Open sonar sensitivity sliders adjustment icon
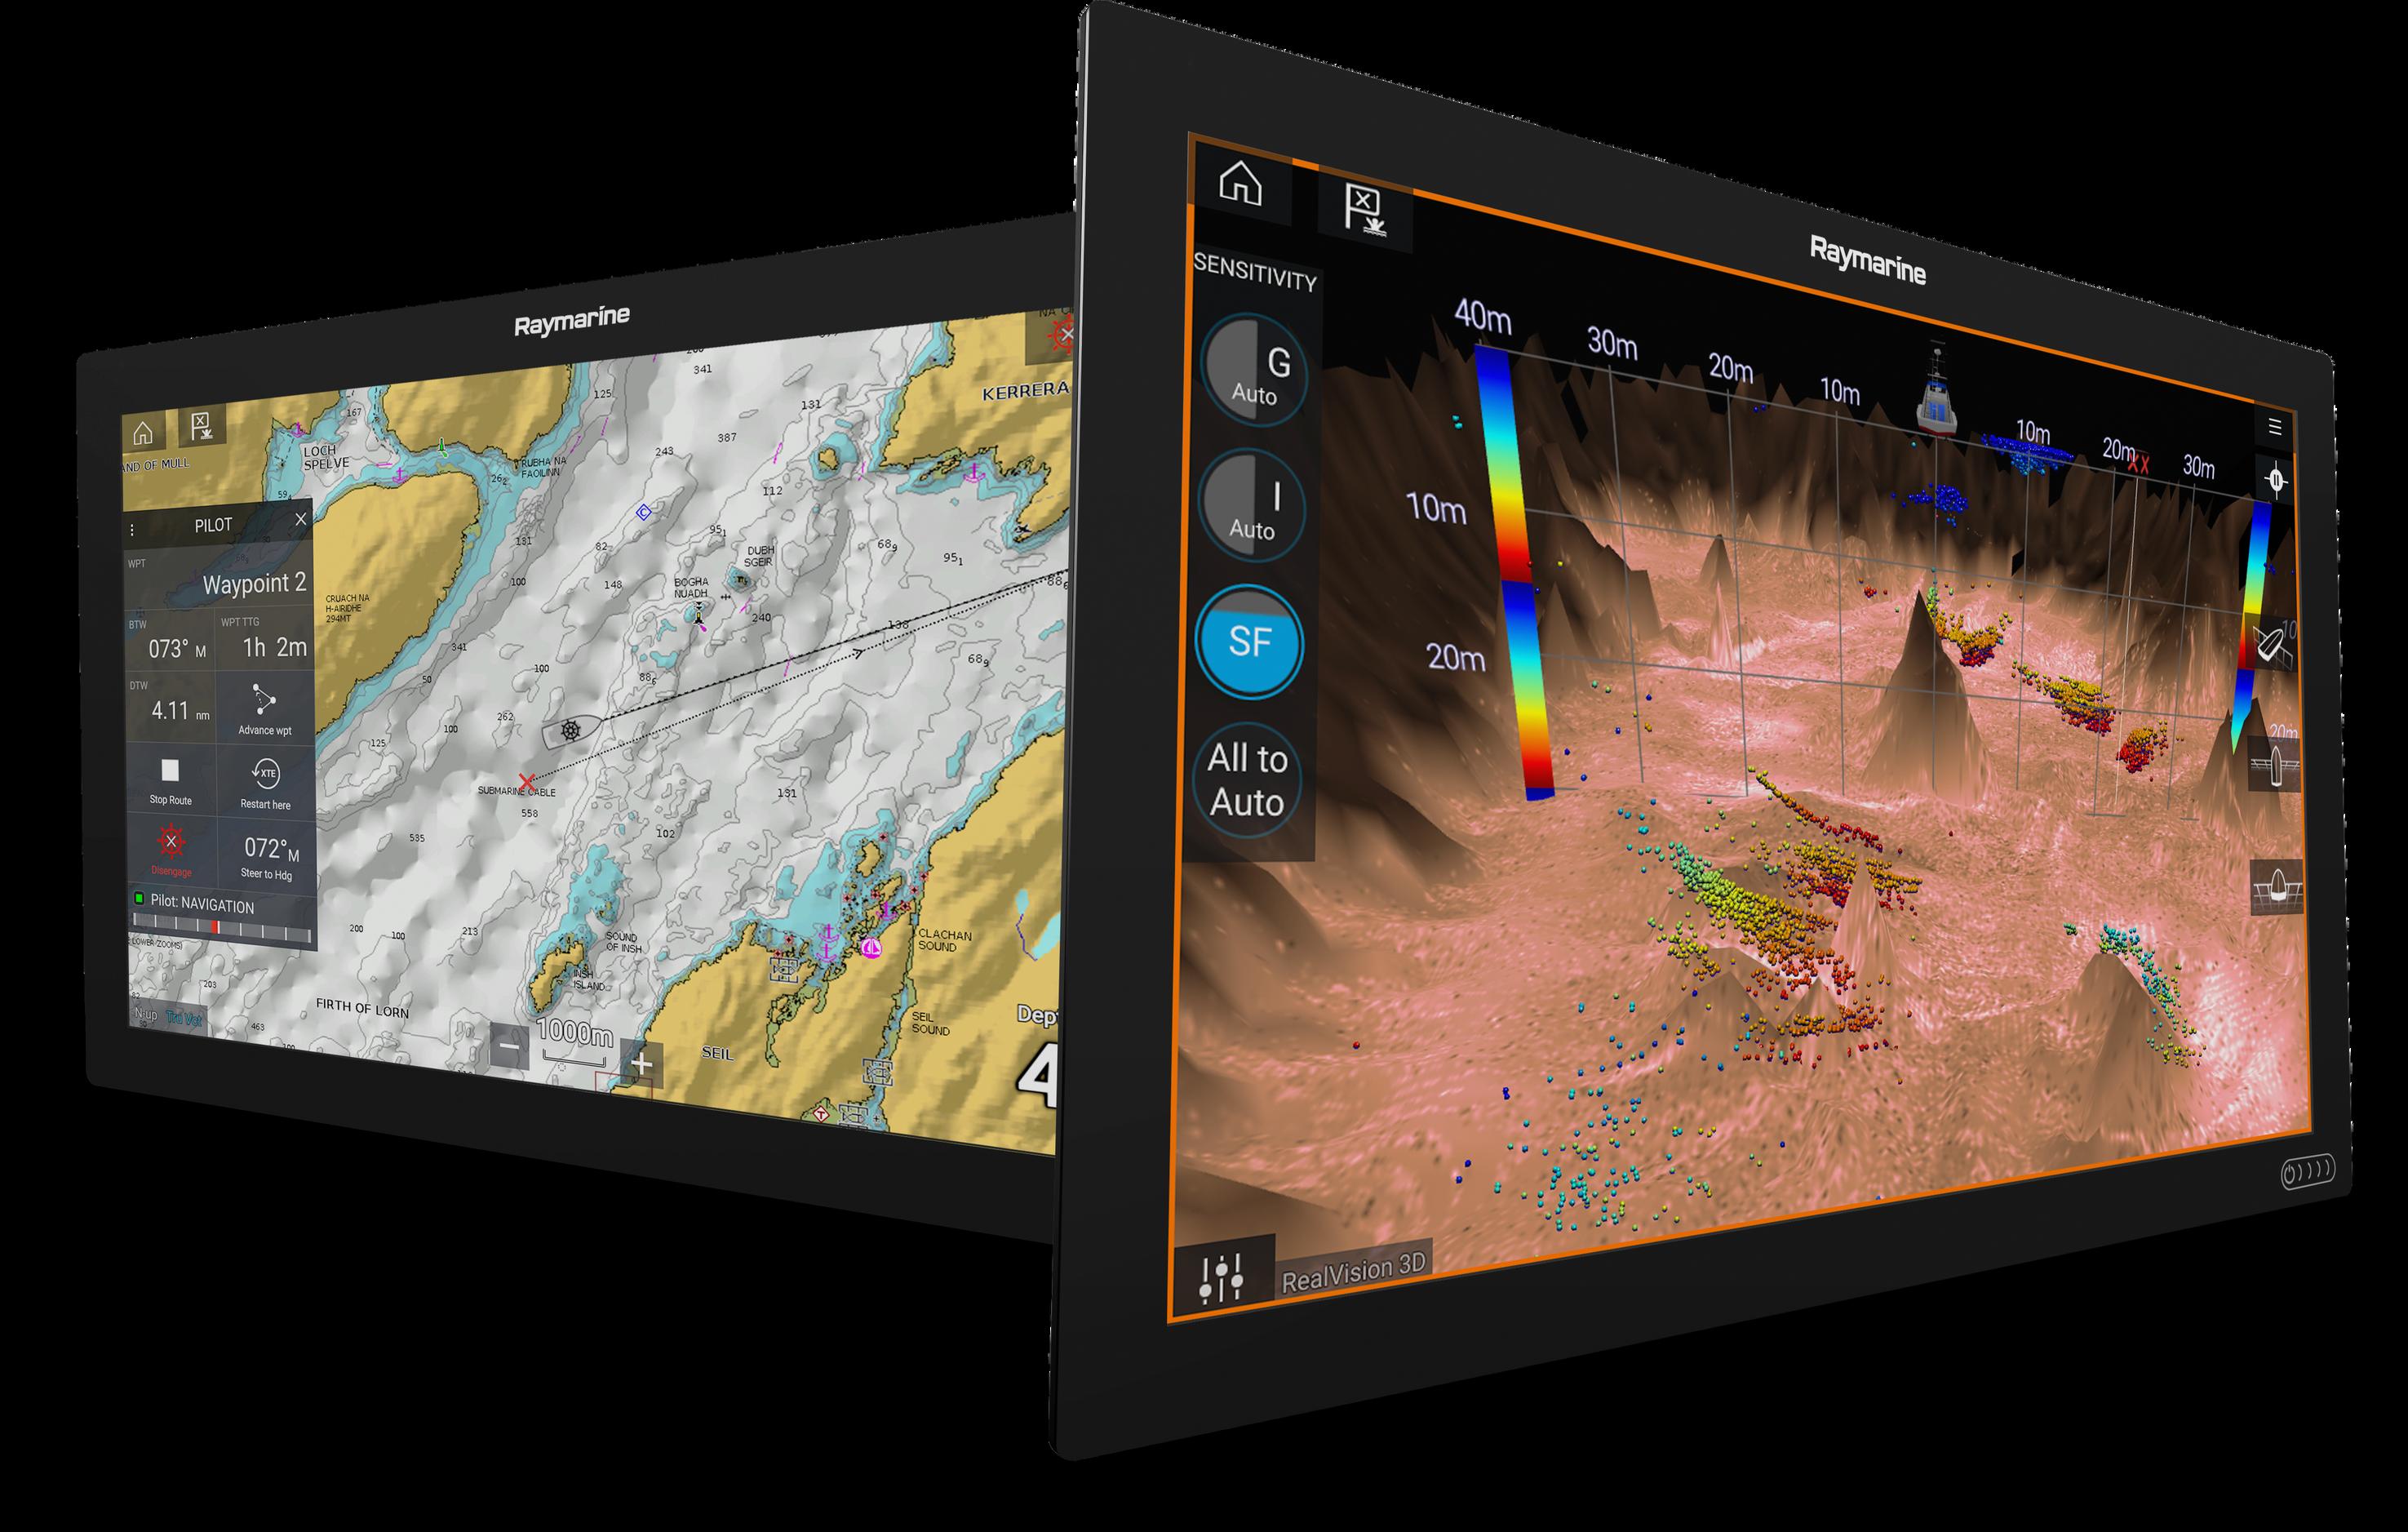The height and width of the screenshot is (1532, 2408). pos(1222,1276)
